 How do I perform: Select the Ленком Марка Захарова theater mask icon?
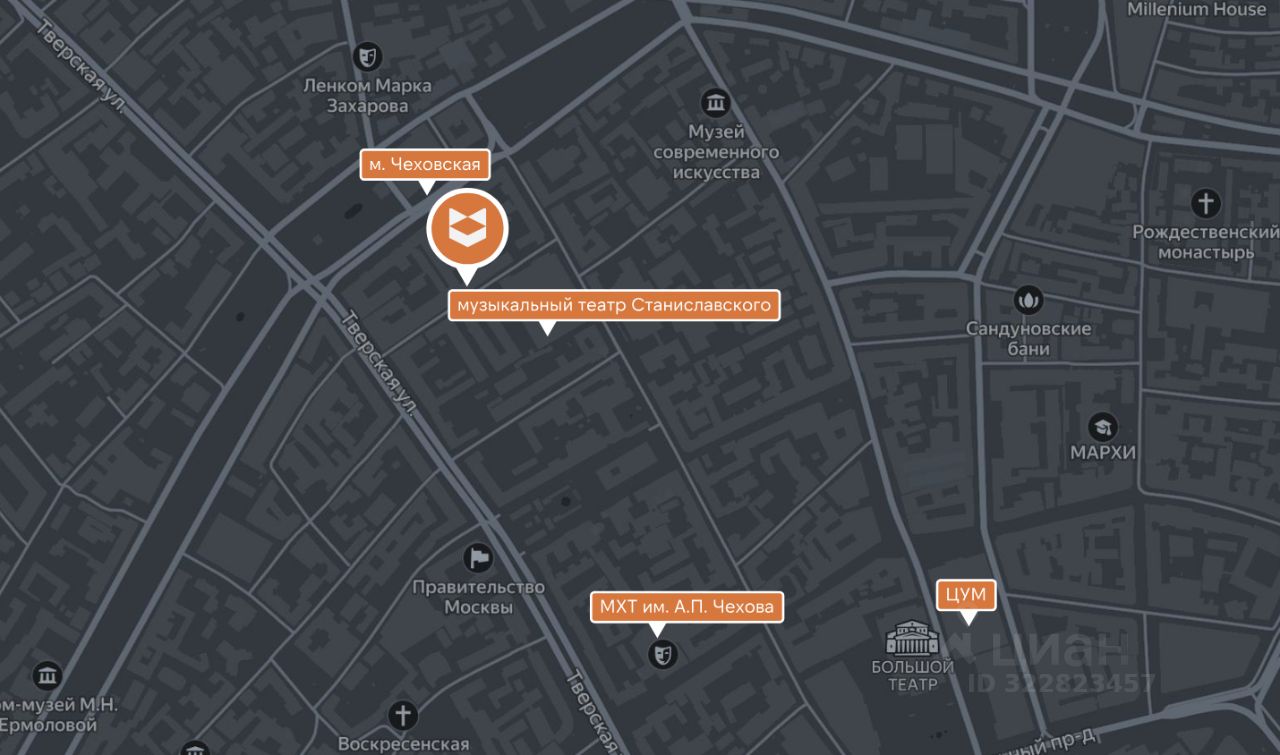coord(368,54)
